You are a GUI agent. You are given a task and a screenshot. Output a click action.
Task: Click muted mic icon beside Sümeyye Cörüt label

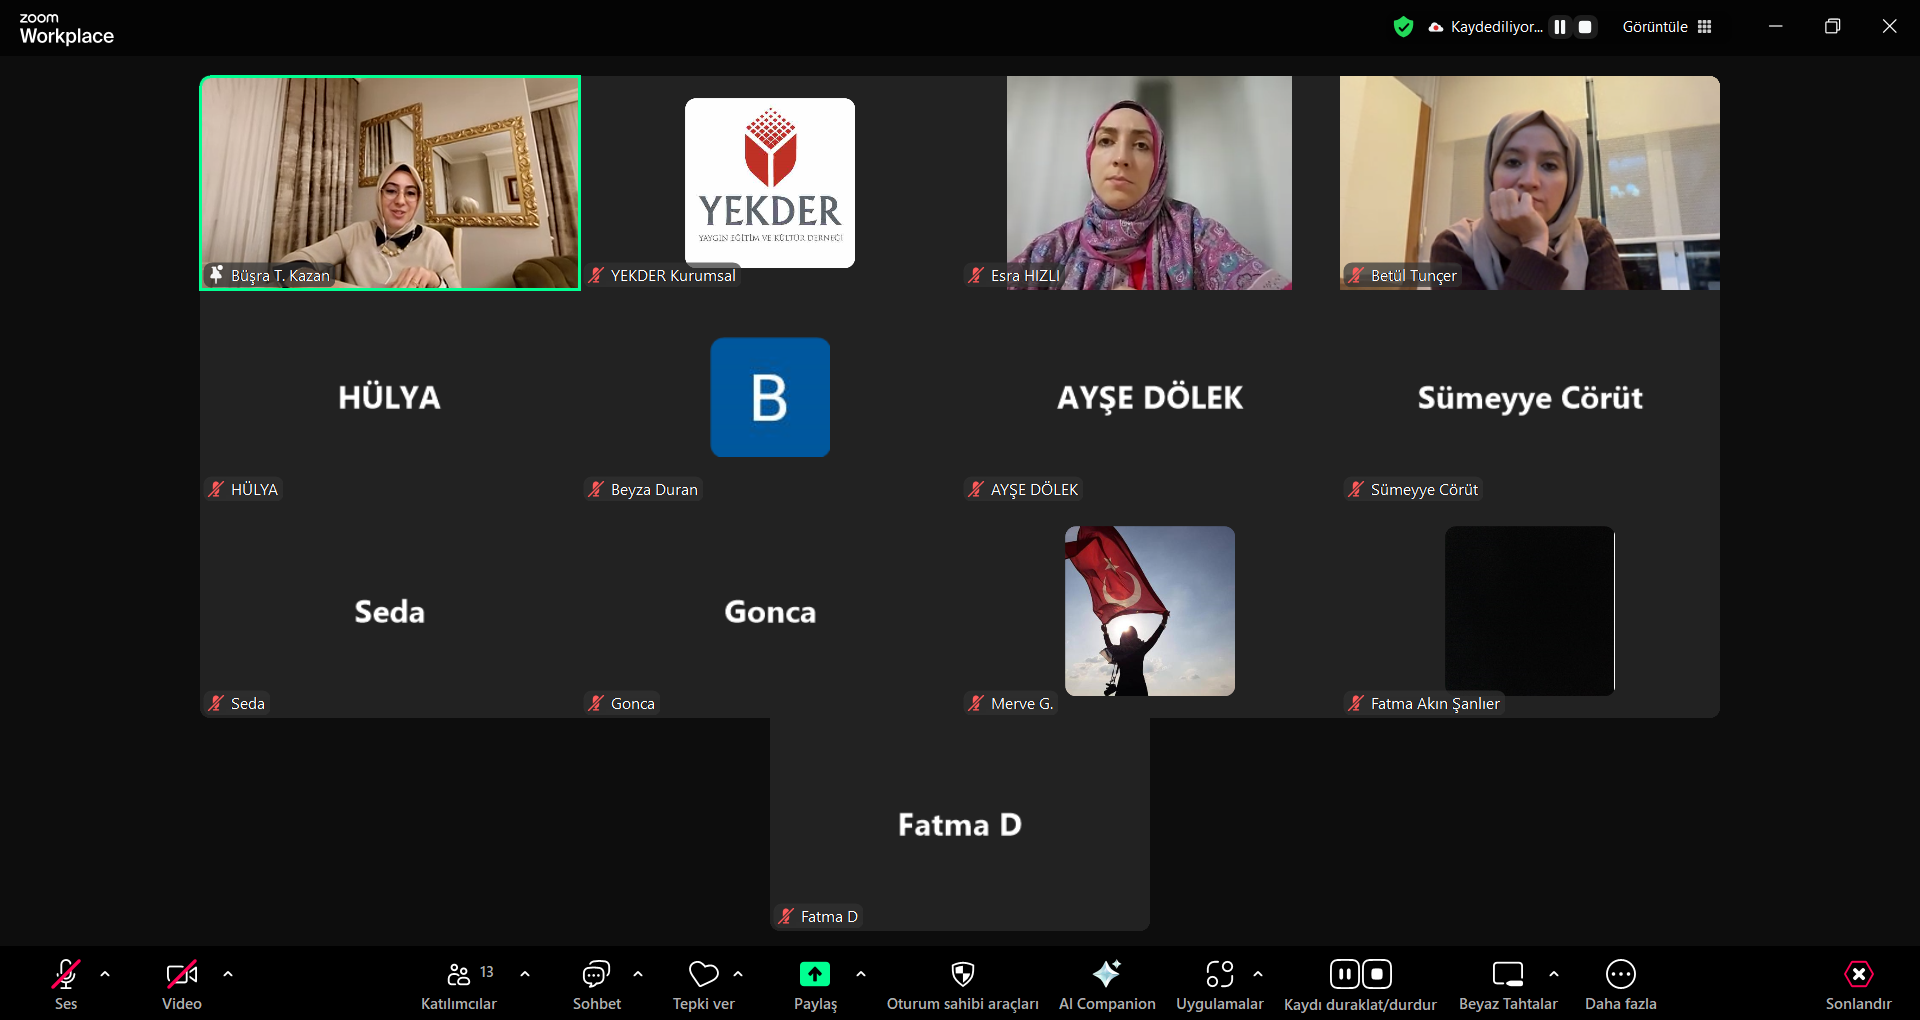pyautogui.click(x=1356, y=489)
